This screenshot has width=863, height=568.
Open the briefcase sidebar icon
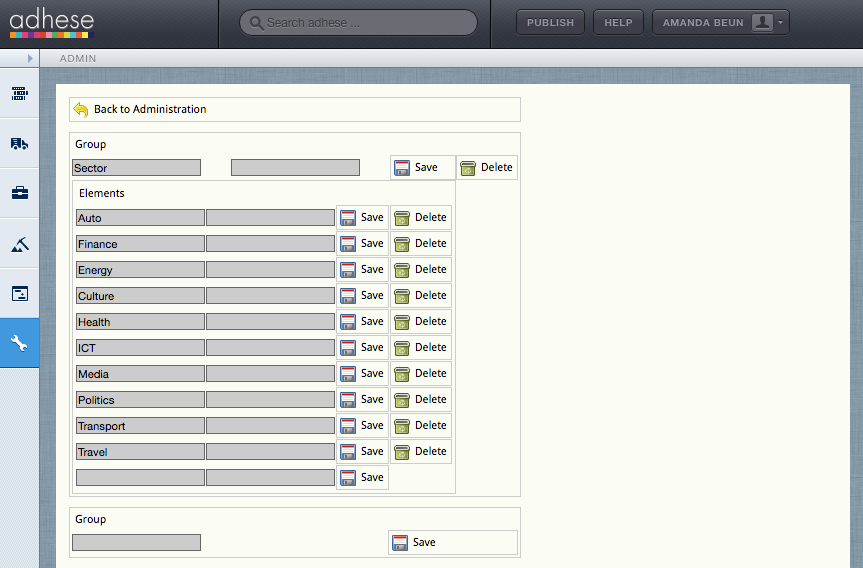[19, 193]
